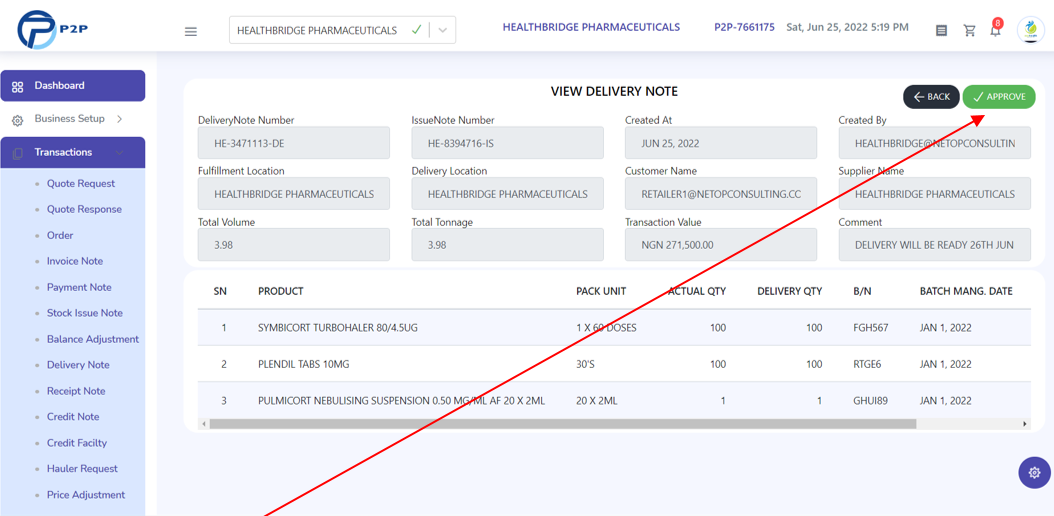This screenshot has width=1054, height=516.
Task: Open Delivery Note page in sidebar
Action: (78, 365)
